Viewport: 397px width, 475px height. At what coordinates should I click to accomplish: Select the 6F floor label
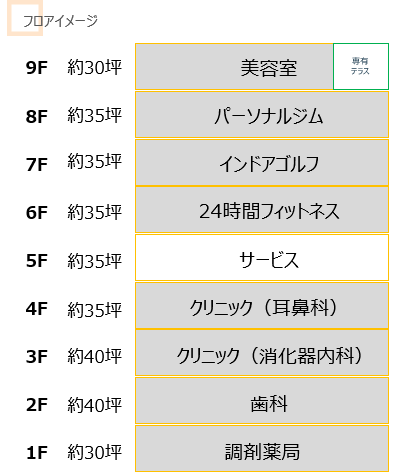pyautogui.click(x=37, y=213)
